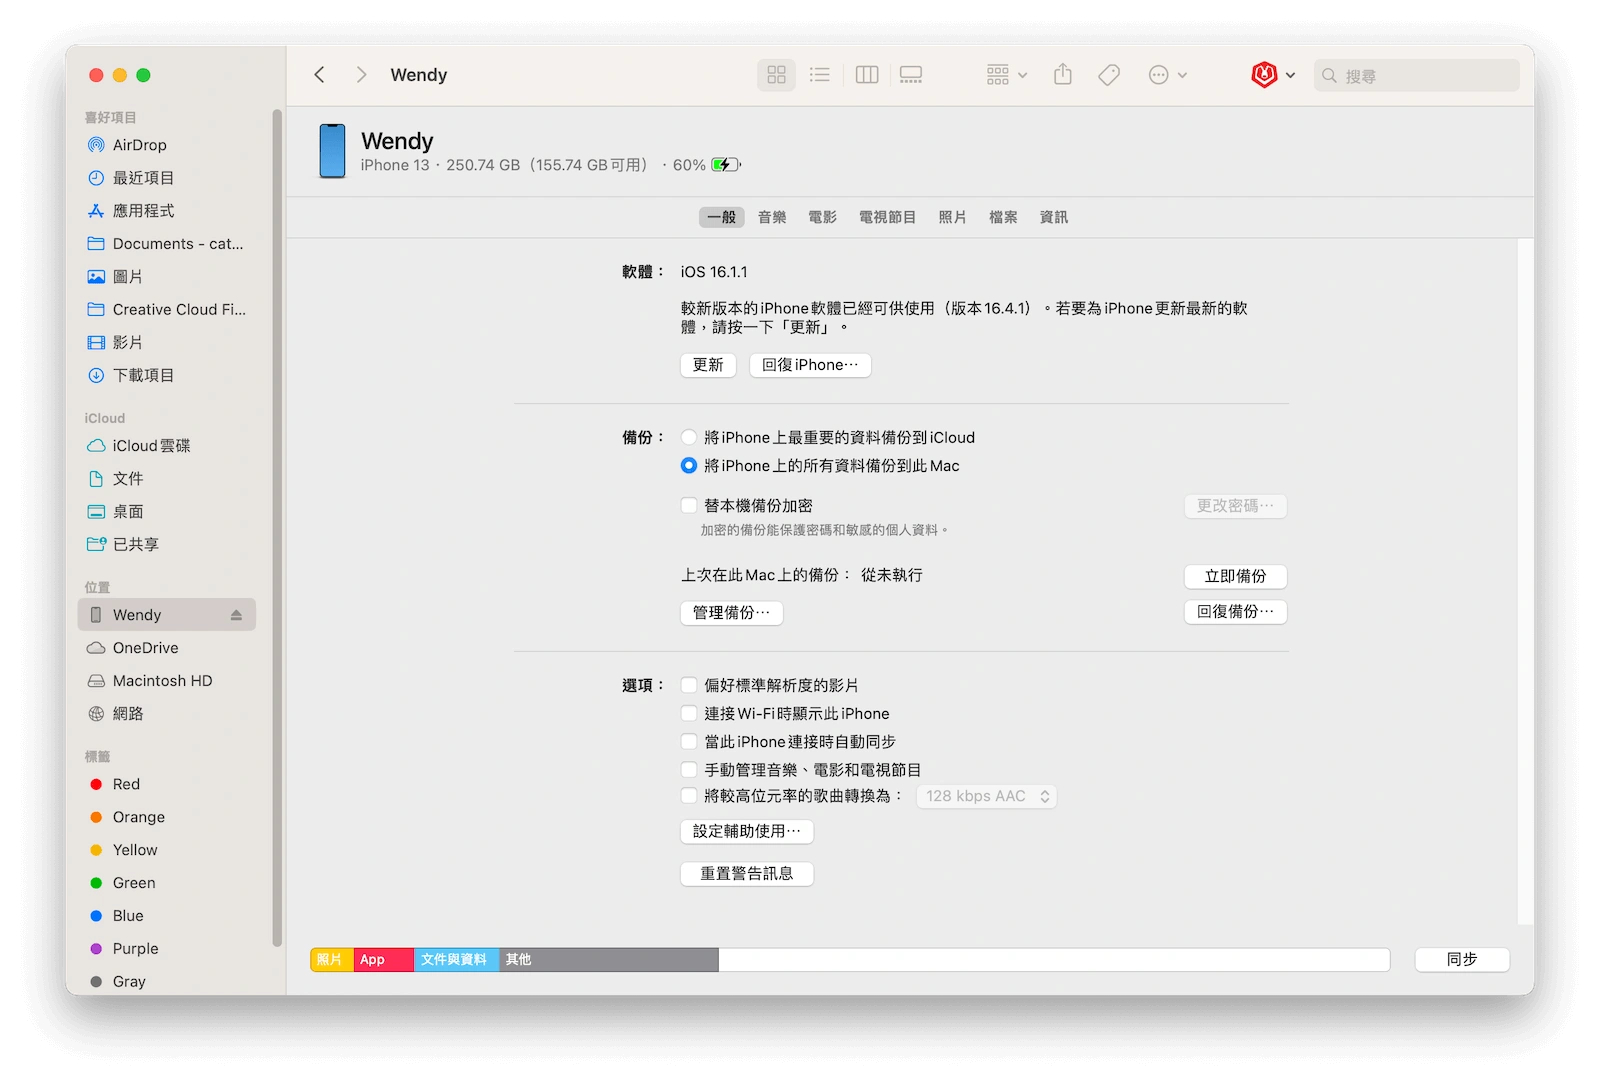
Task: Click the 同步 button
Action: 1462,959
